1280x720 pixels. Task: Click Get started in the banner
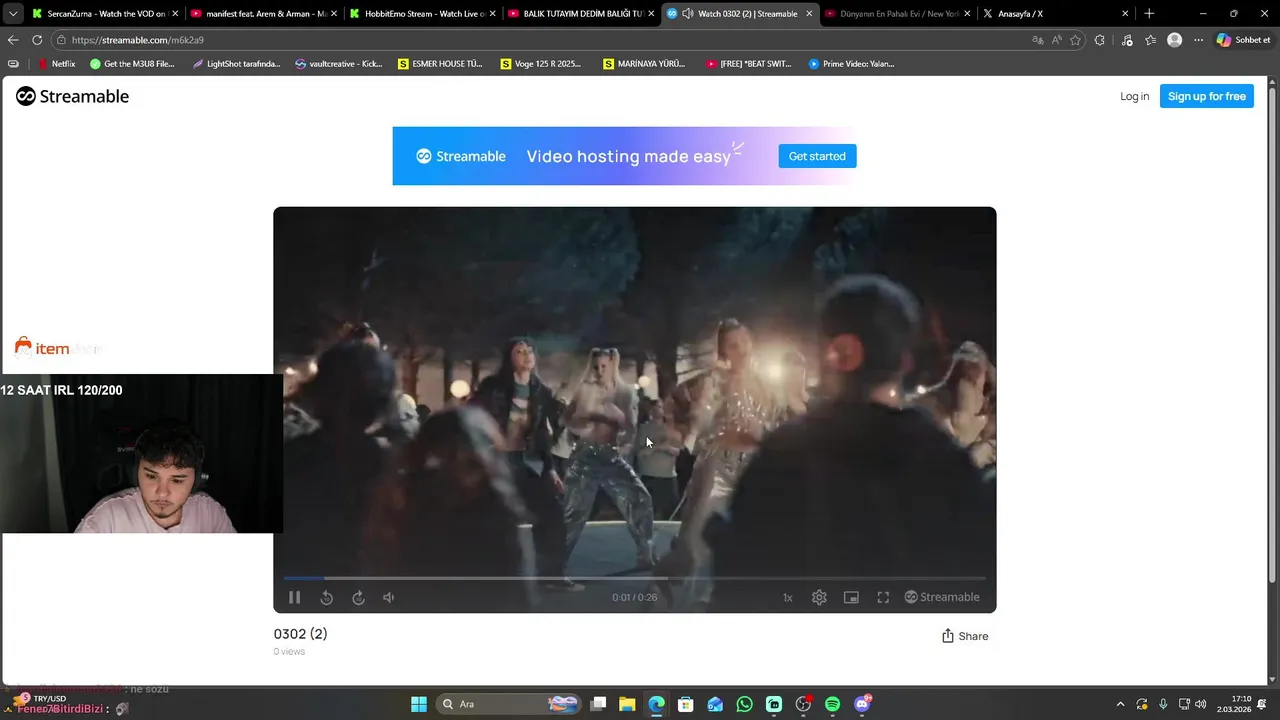coord(817,156)
